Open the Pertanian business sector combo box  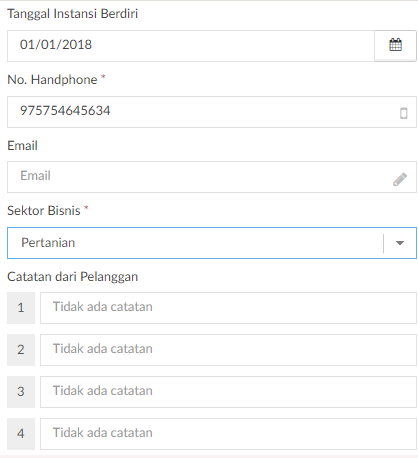[212, 243]
